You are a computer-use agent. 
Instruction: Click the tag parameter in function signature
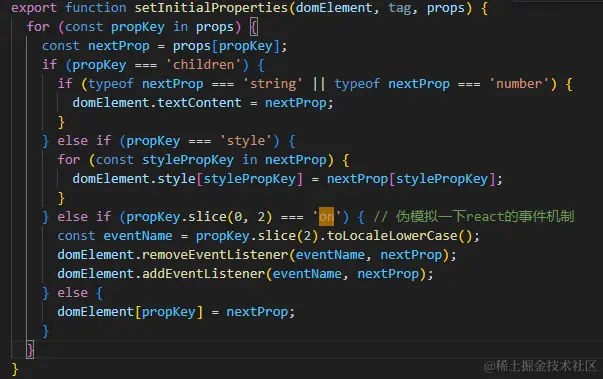point(400,8)
